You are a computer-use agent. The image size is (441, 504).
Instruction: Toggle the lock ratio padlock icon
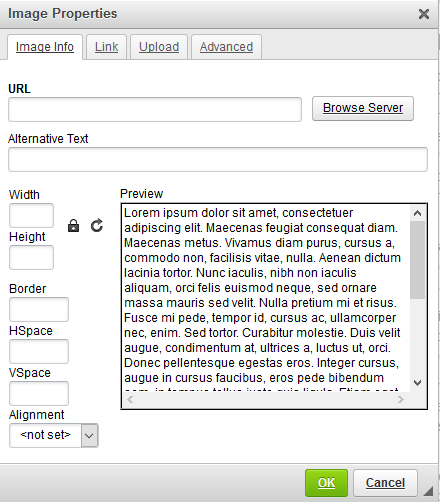point(73,226)
